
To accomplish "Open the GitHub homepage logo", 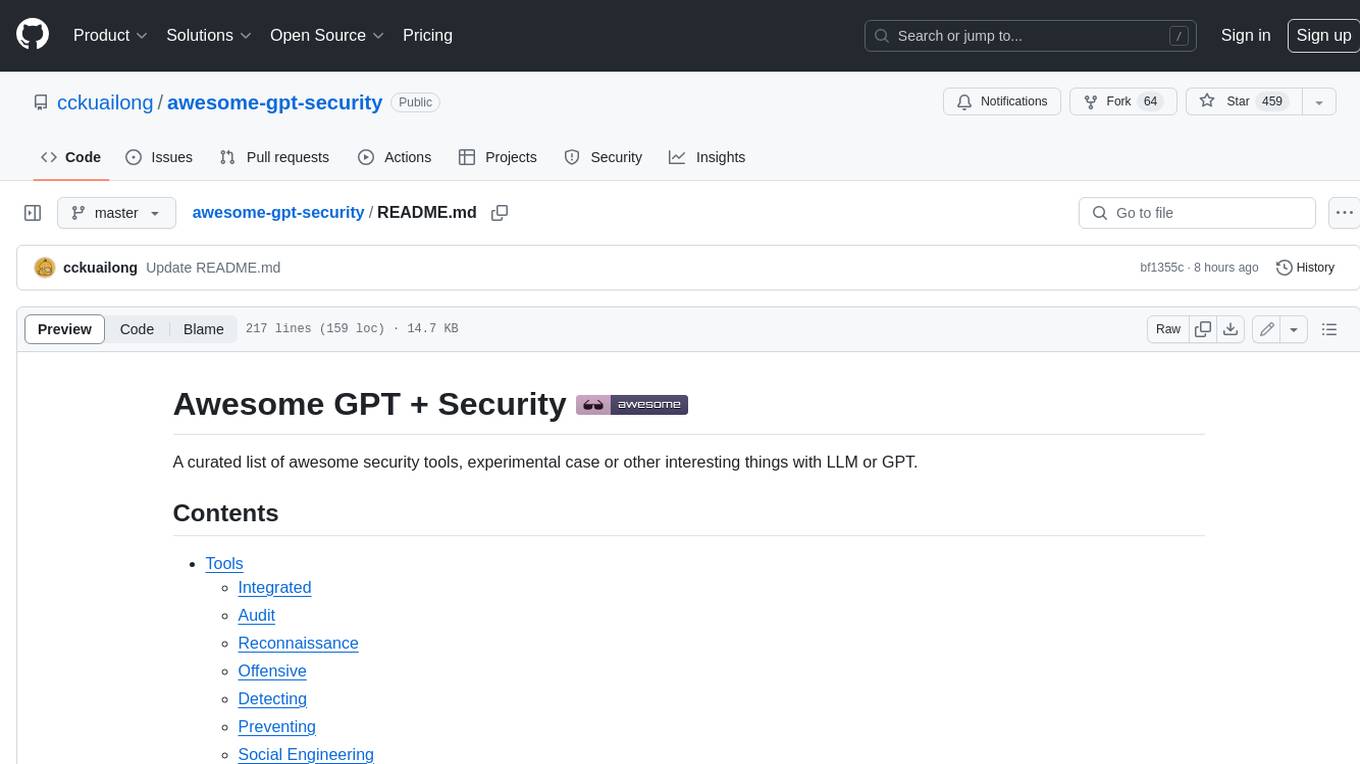I will pos(32,35).
